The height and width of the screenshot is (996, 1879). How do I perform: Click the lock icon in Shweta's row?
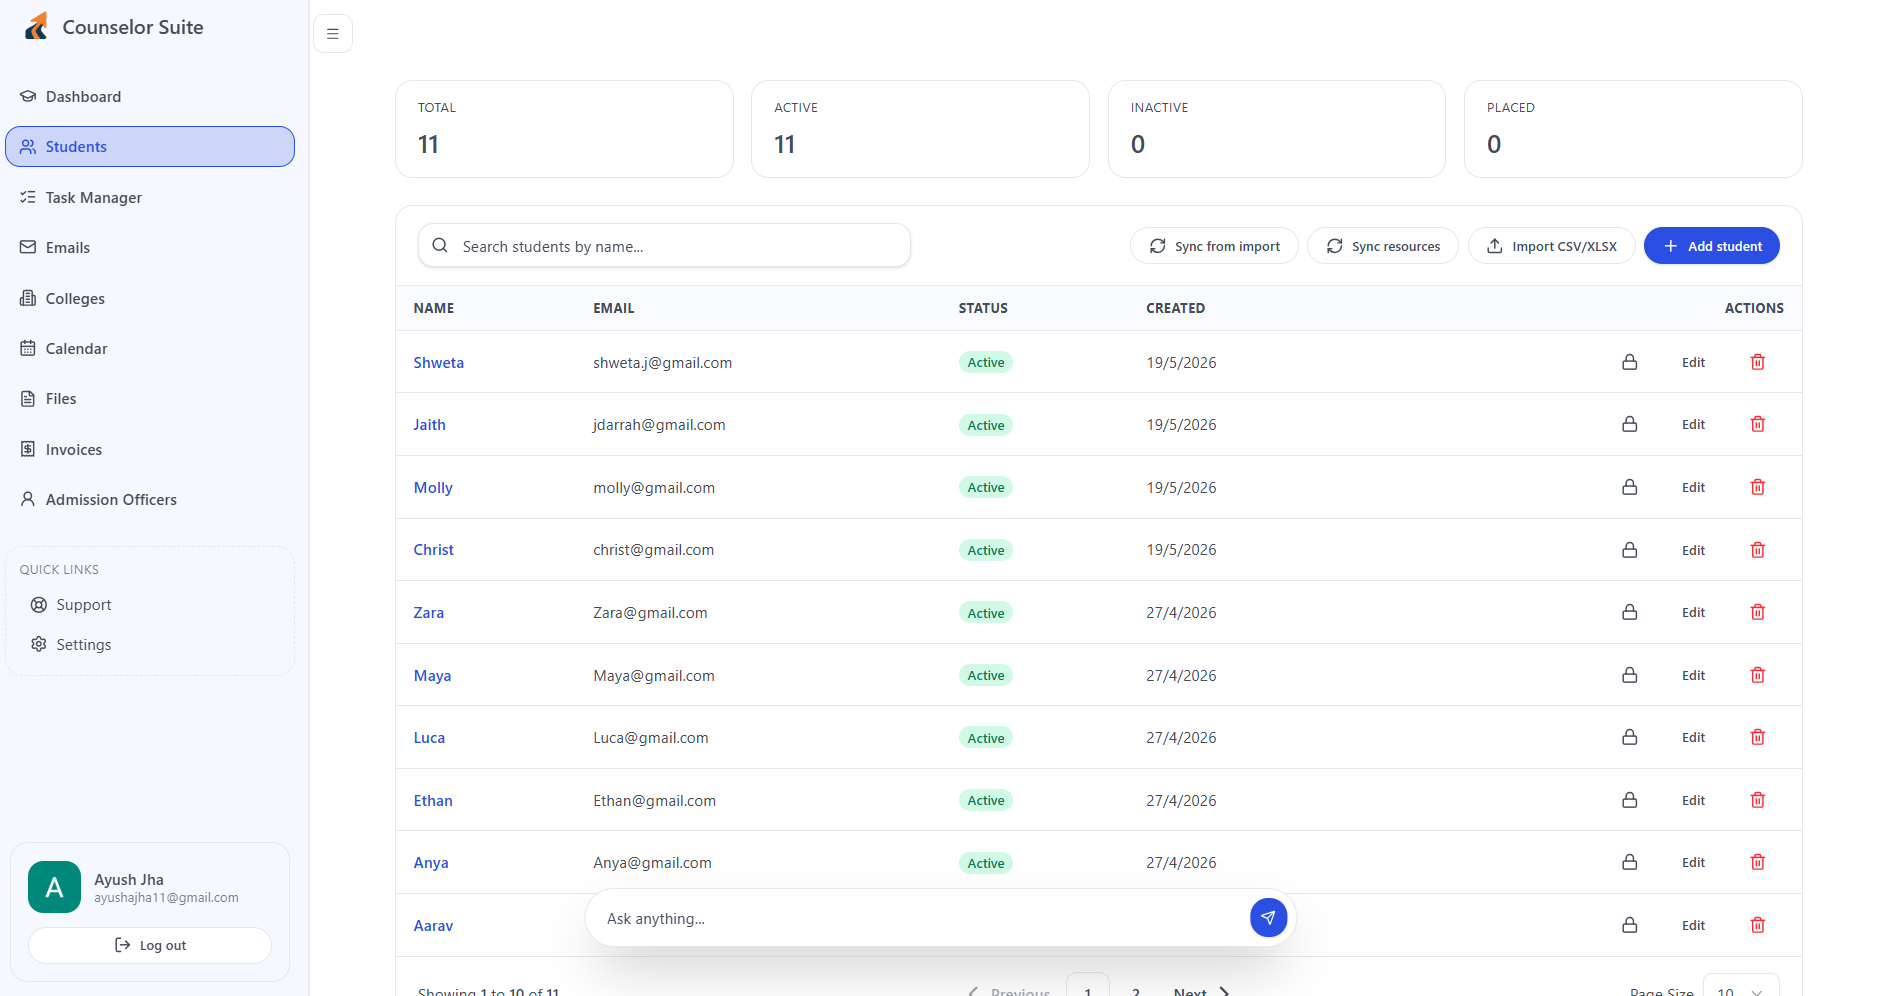click(x=1629, y=362)
